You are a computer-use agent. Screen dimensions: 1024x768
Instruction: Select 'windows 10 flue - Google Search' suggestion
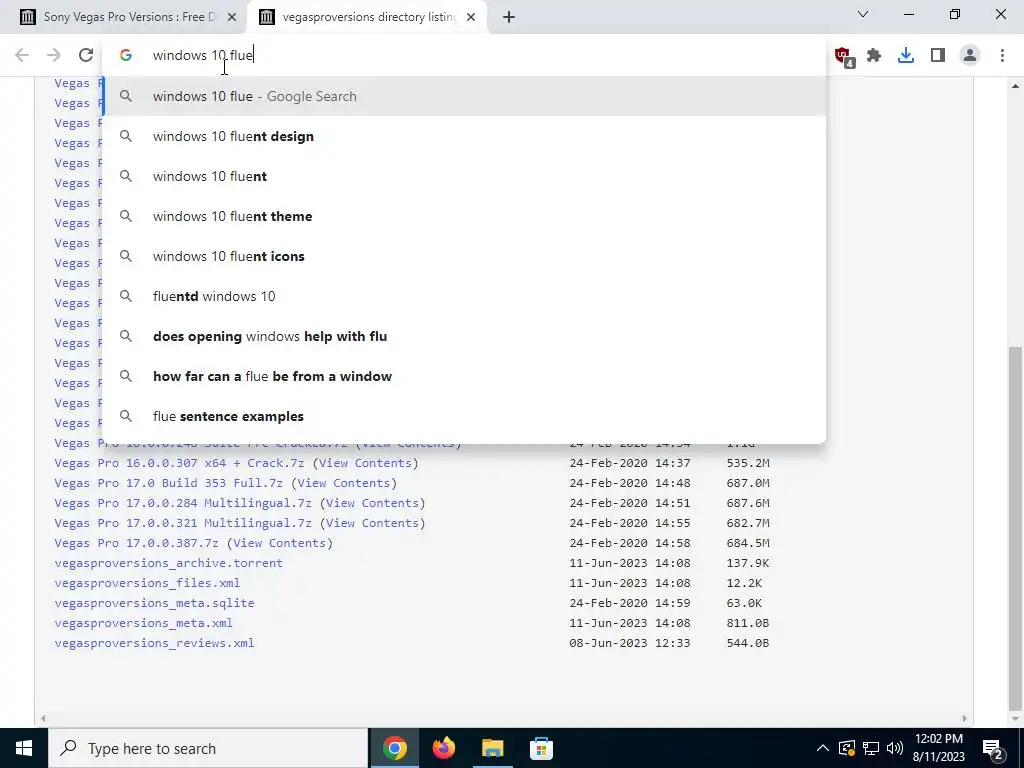[464, 96]
